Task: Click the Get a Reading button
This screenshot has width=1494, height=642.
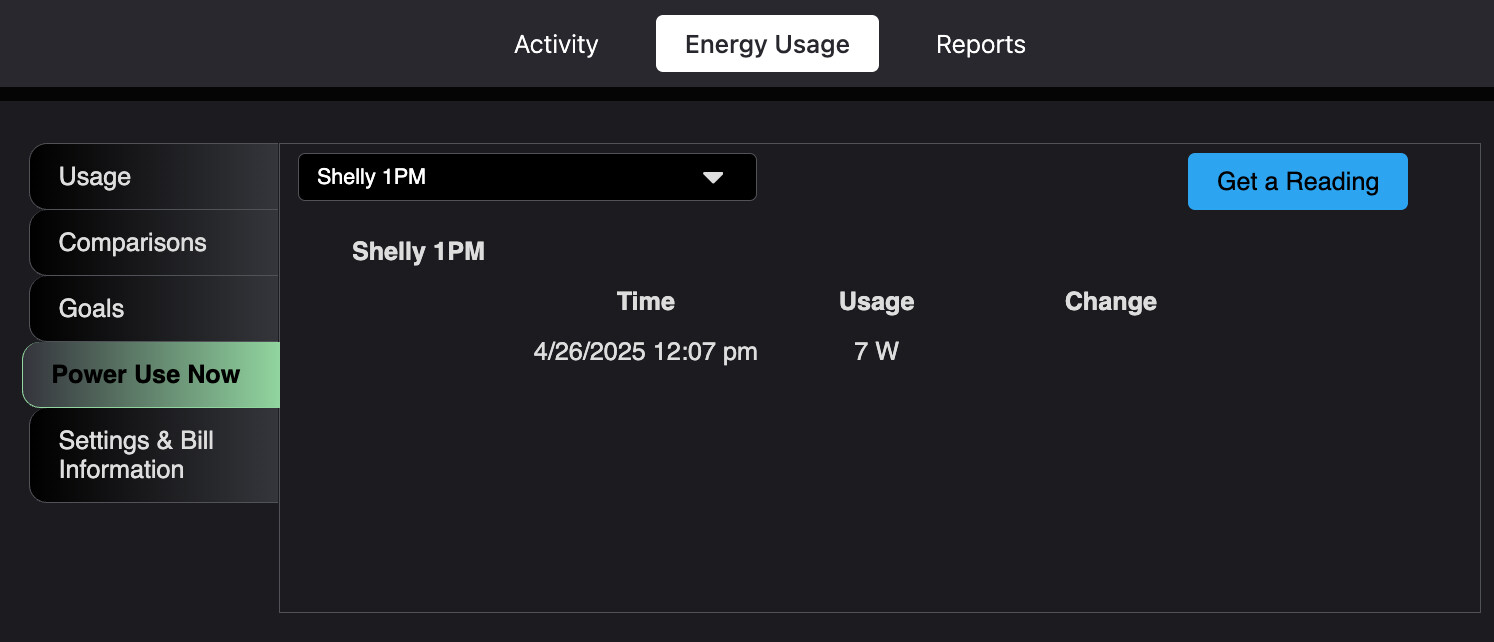Action: [x=1297, y=181]
